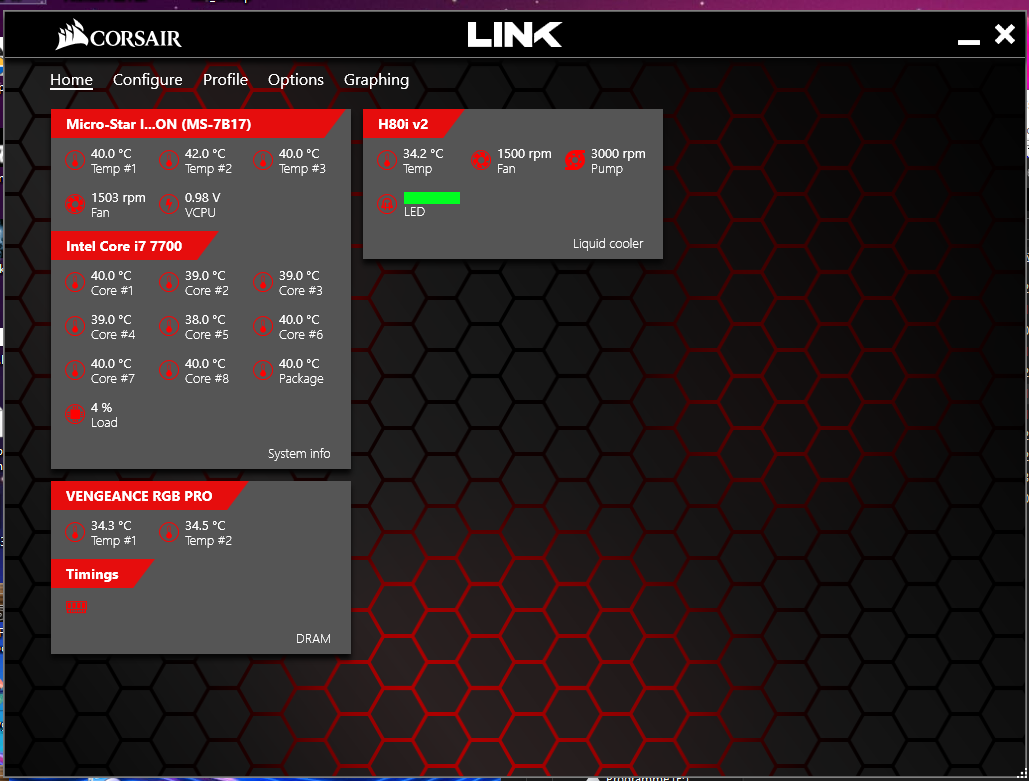Click the Core #4 temperature icon
Image resolution: width=1029 pixels, height=781 pixels.
click(75, 326)
